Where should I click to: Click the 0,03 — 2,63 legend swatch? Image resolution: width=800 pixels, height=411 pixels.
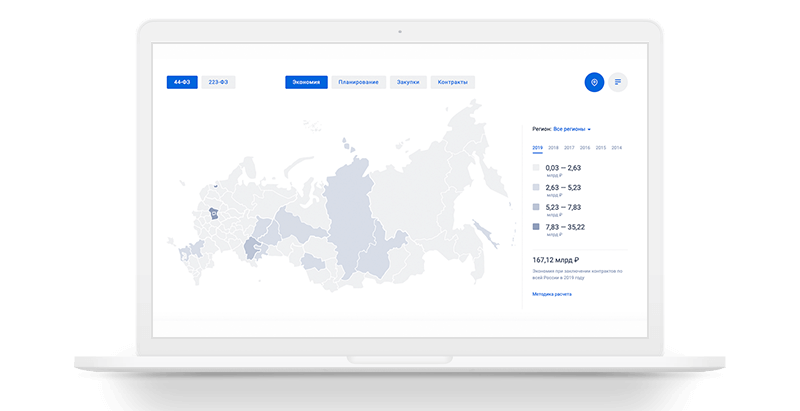pos(536,167)
